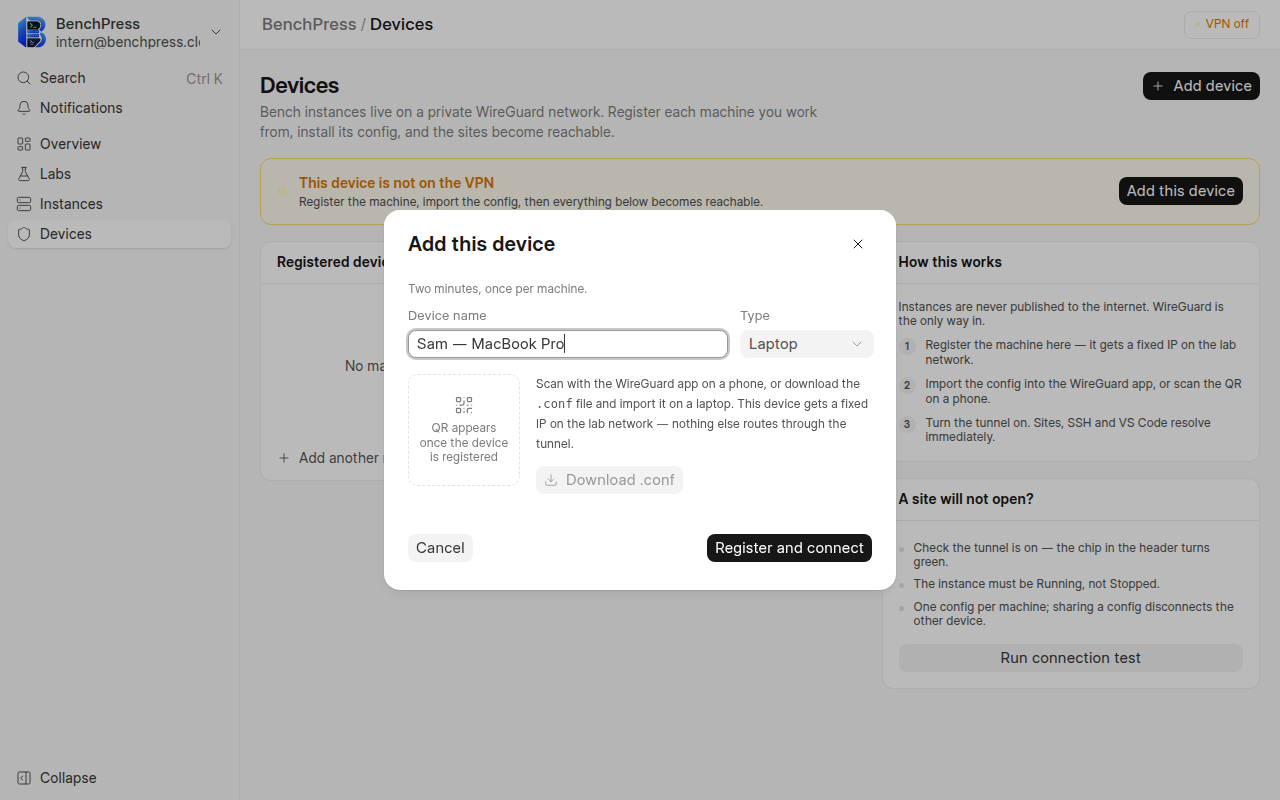Viewport: 1280px width, 800px height.
Task: Expand the BenchPress account switcher chevron
Action: 216,32
